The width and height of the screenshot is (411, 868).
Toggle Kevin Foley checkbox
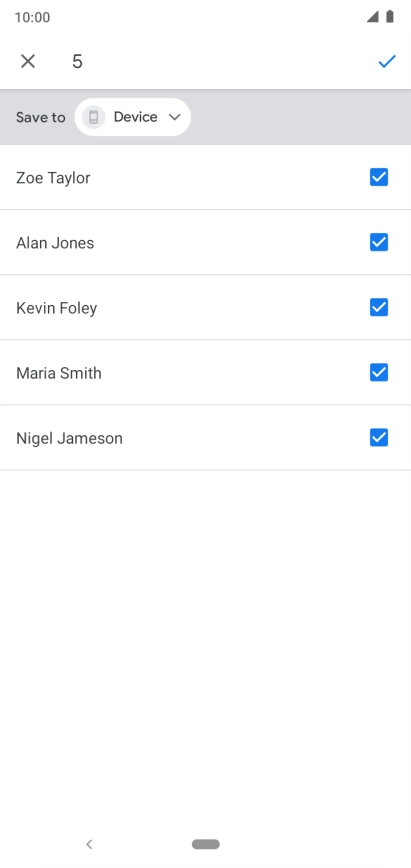(x=379, y=307)
